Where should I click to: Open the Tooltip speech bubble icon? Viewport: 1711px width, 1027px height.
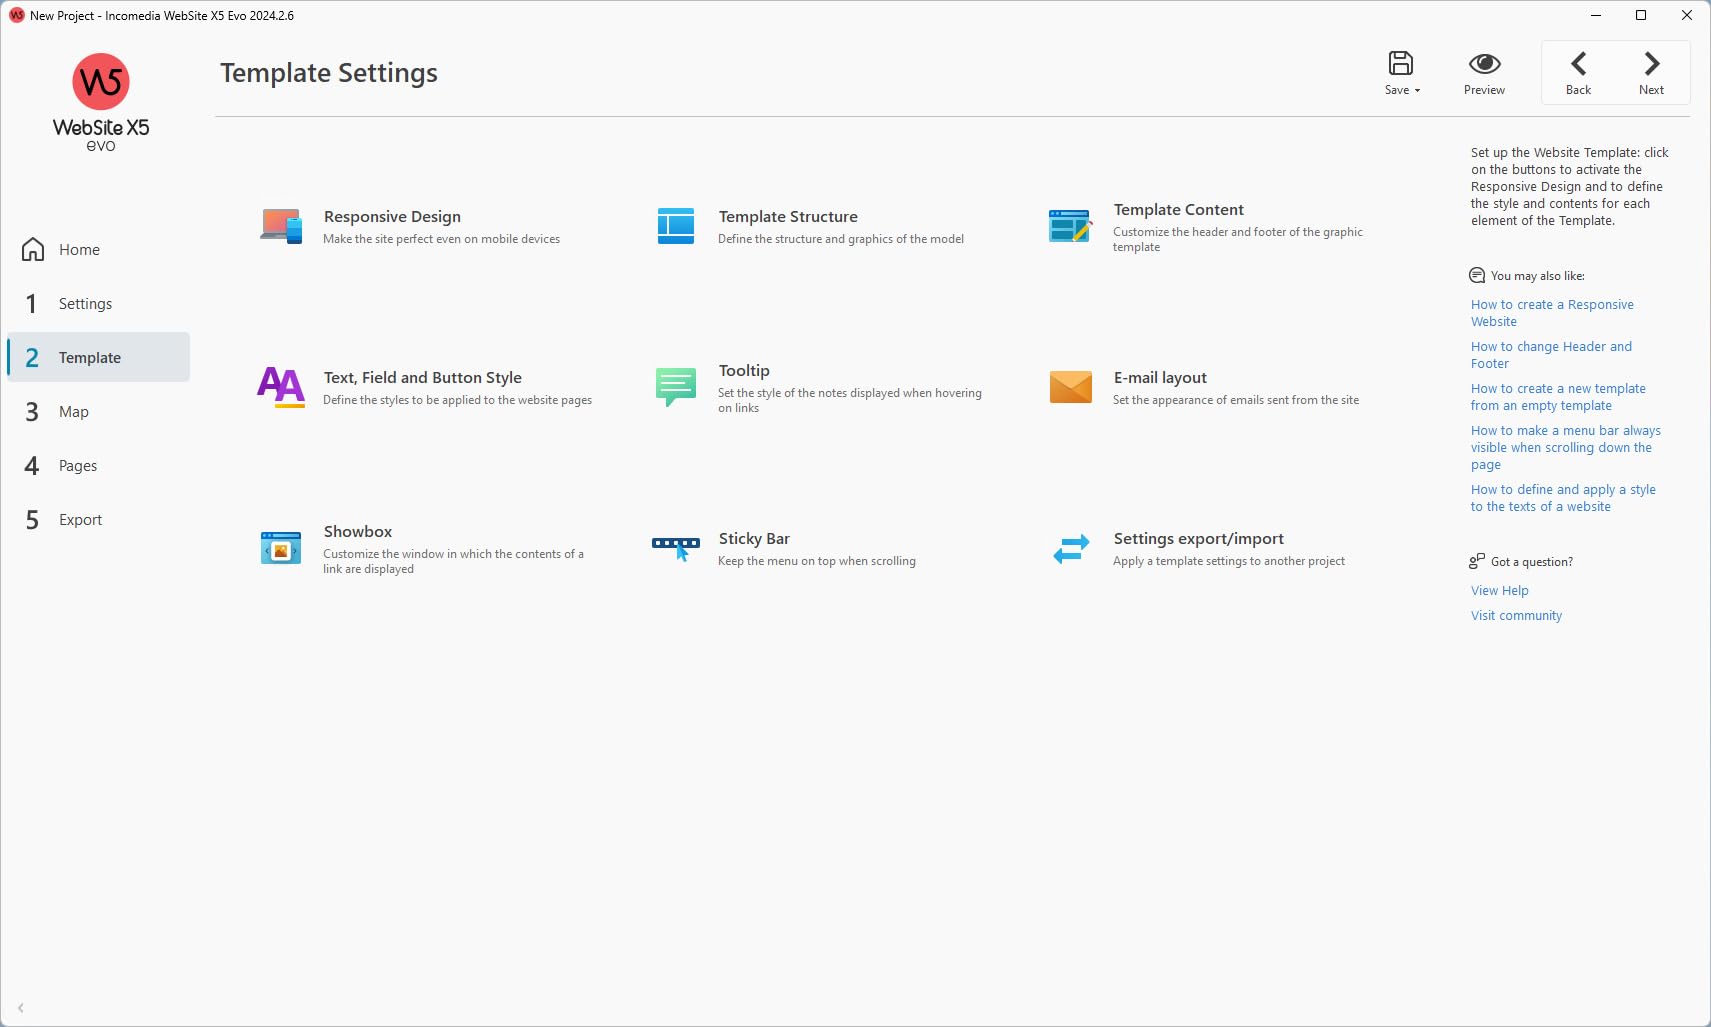pos(676,387)
